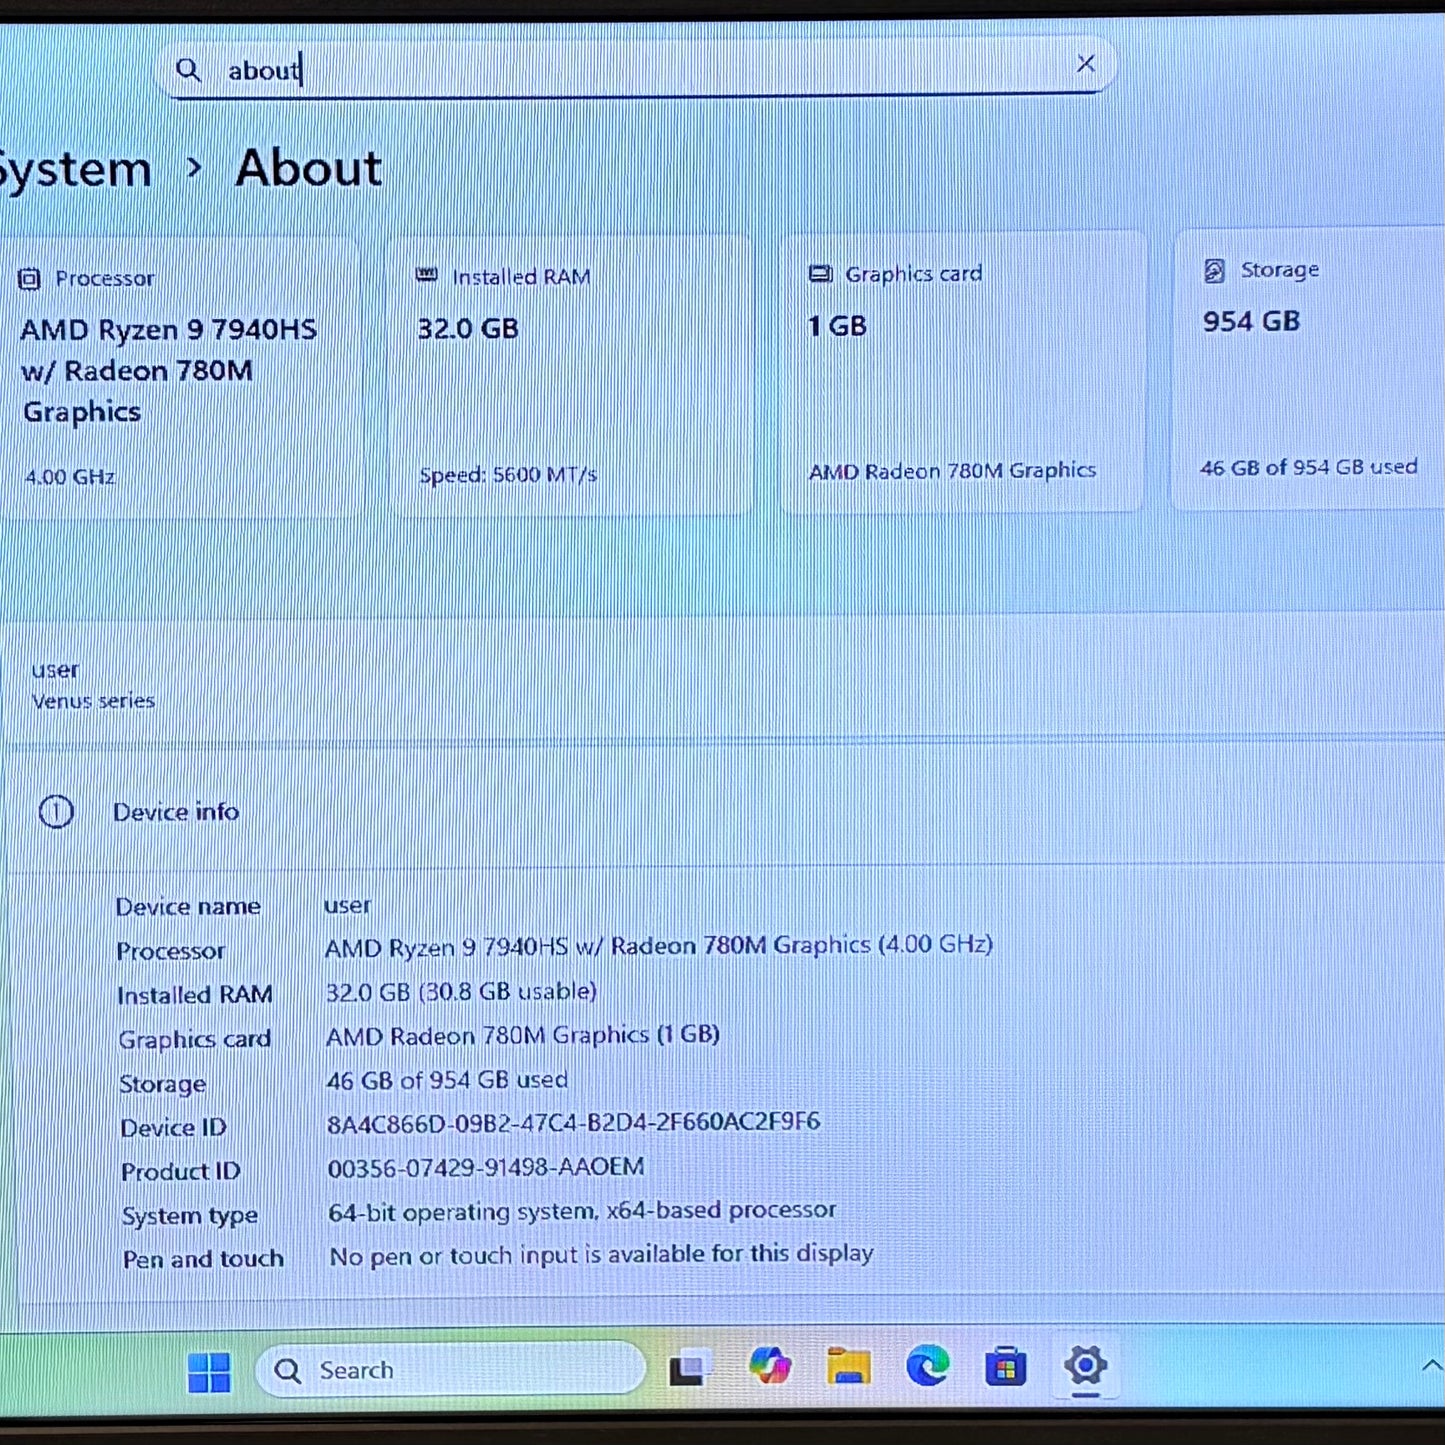Select the System type 64-bit value

[x=582, y=1211]
